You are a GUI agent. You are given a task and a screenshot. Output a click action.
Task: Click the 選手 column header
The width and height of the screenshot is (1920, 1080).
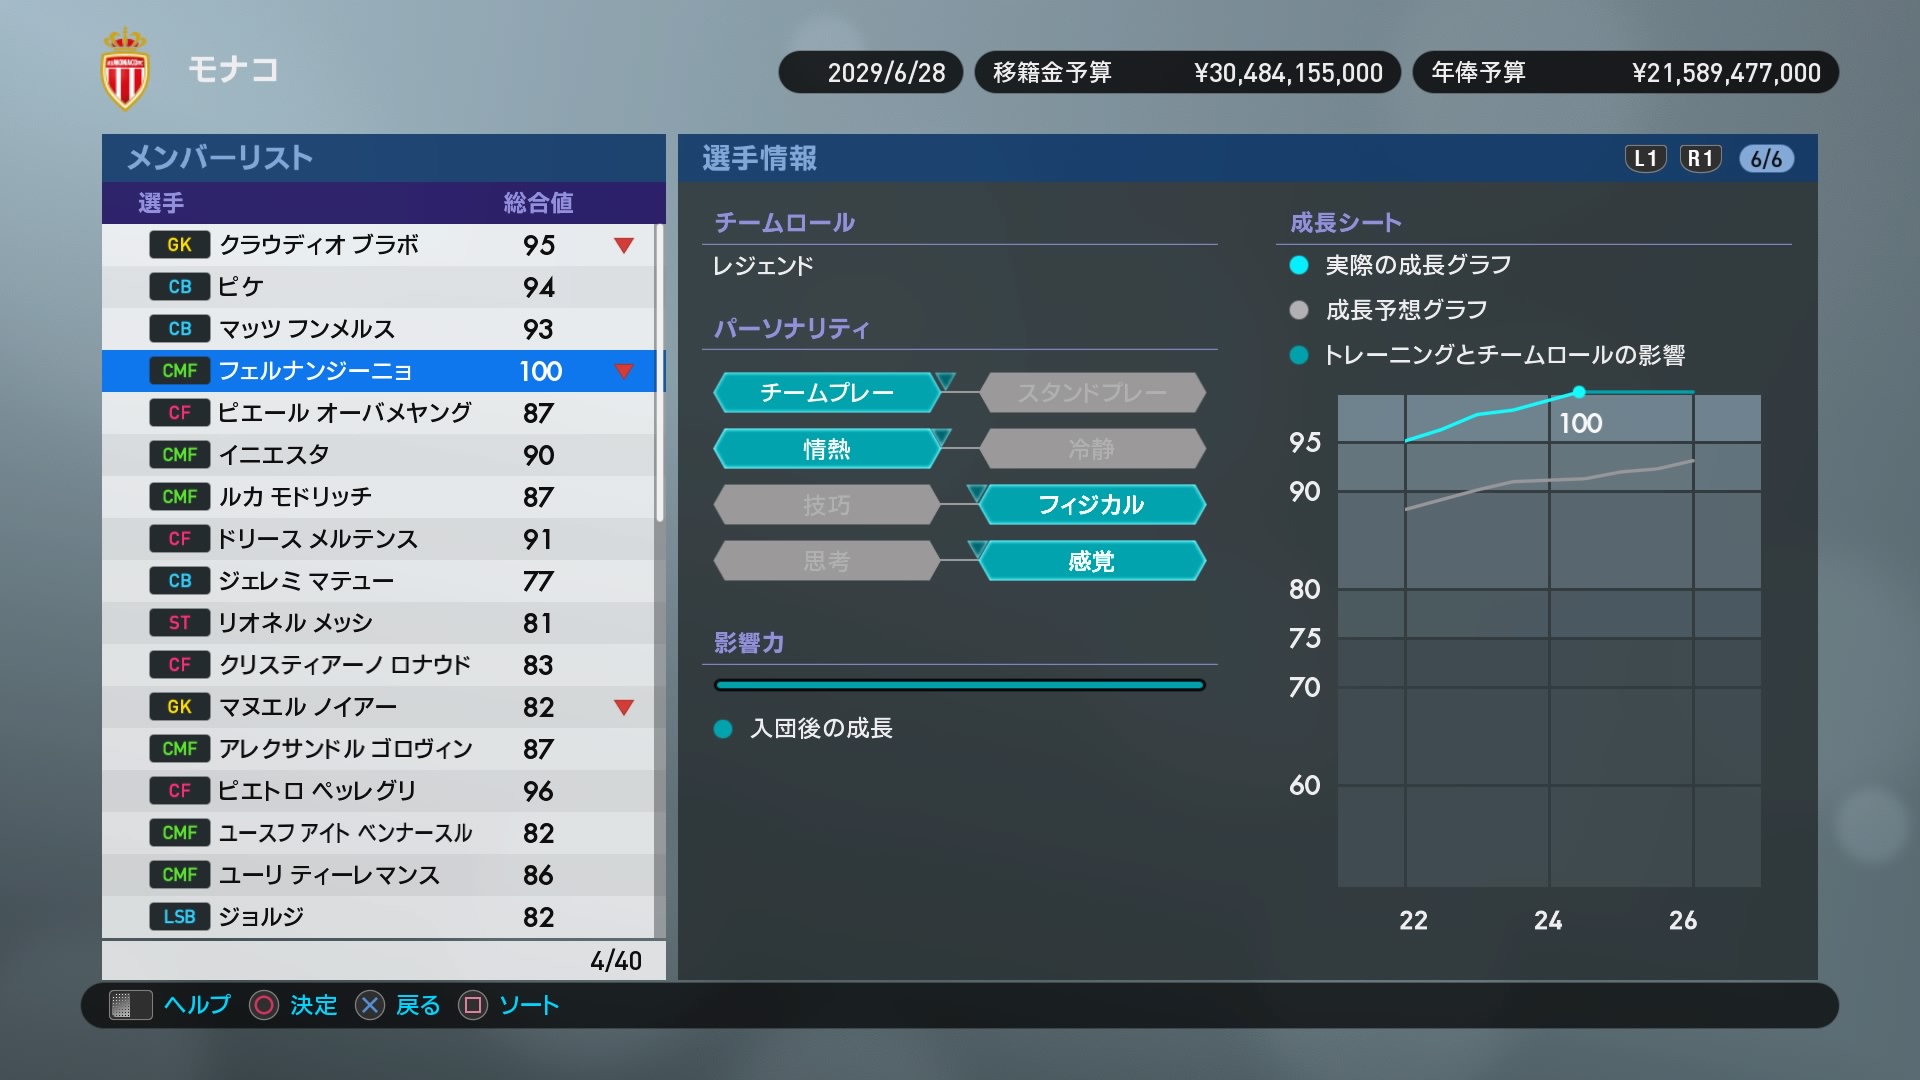[161, 203]
